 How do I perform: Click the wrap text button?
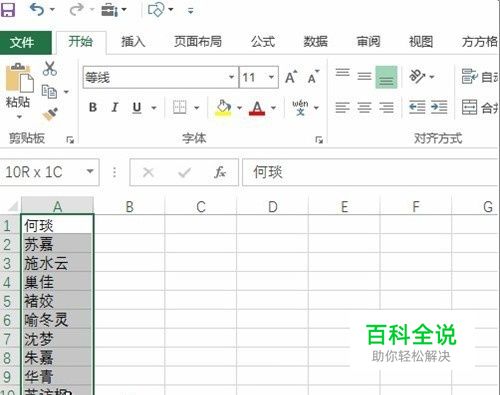[480, 77]
